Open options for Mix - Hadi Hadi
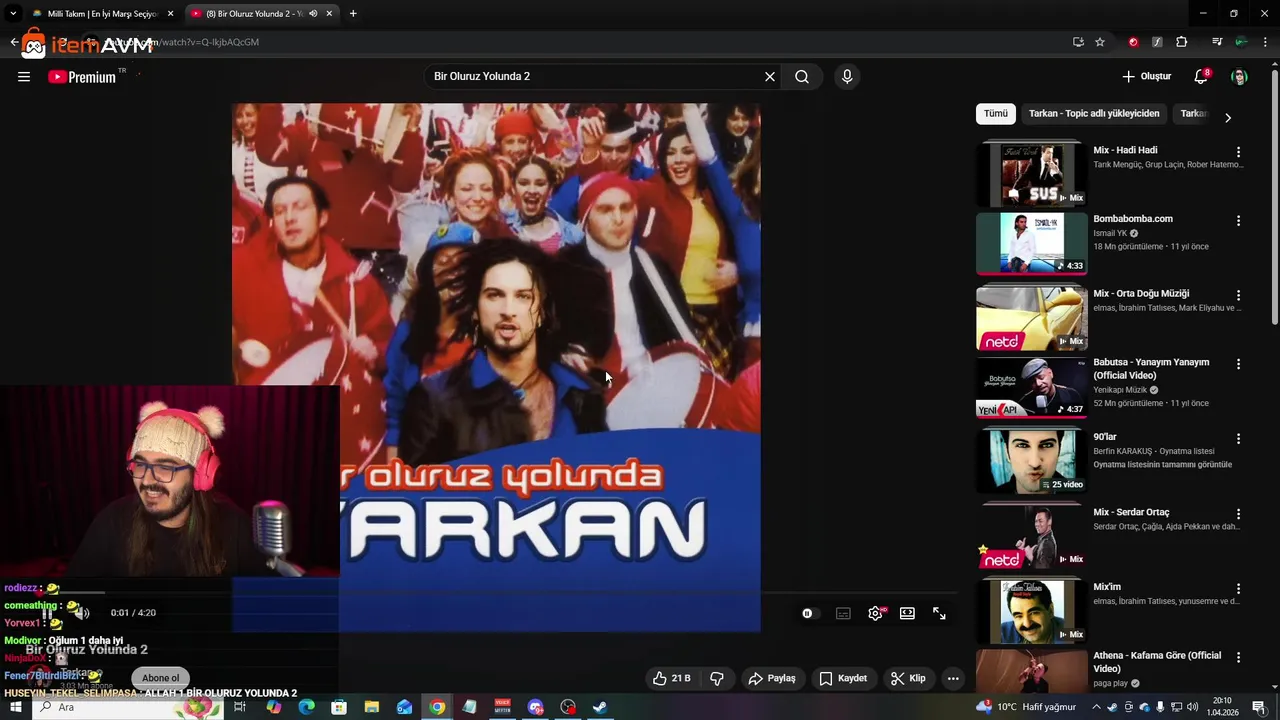 click(x=1238, y=152)
